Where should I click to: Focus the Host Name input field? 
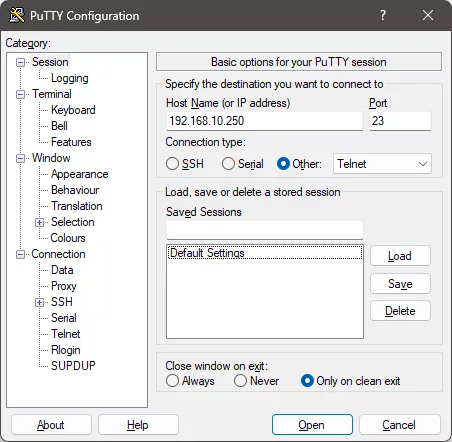[265, 121]
